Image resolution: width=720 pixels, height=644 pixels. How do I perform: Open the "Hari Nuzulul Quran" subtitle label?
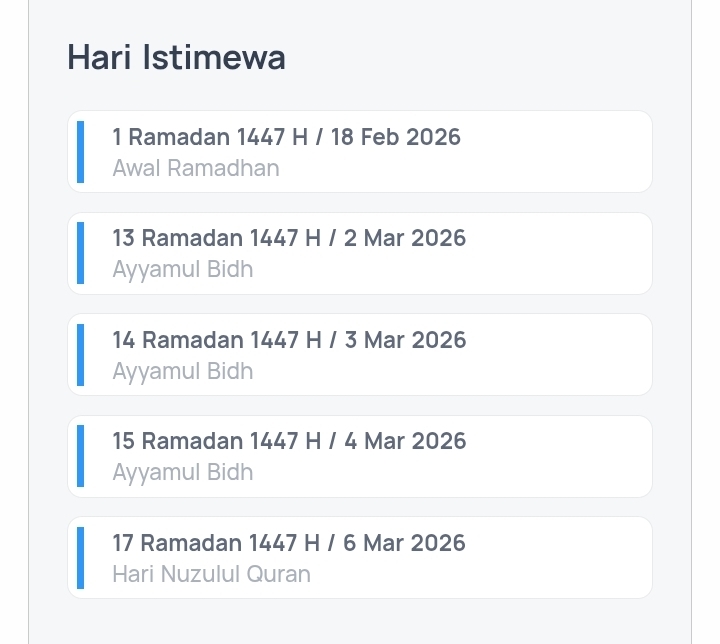211,574
